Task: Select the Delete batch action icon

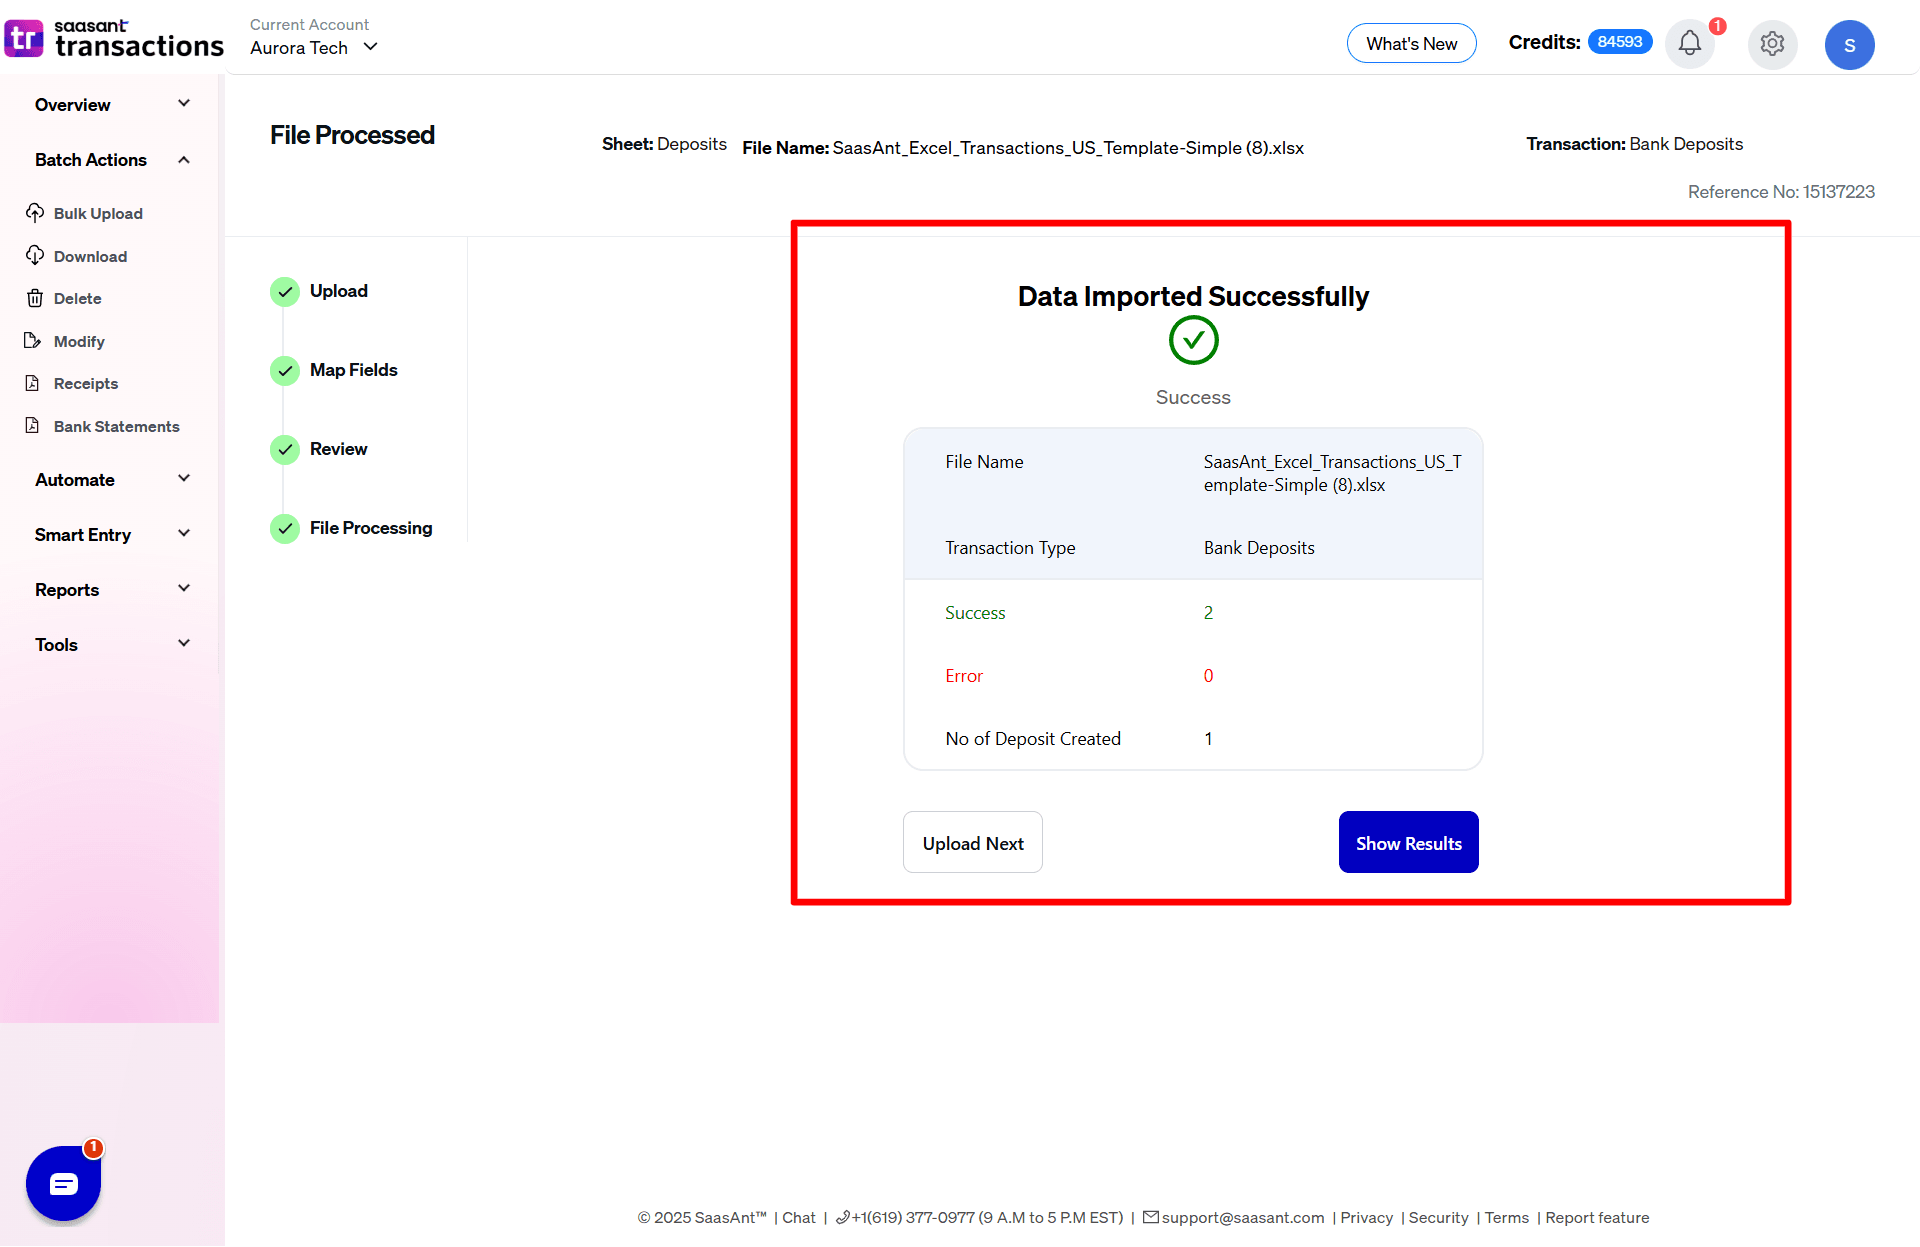Action: coord(35,298)
